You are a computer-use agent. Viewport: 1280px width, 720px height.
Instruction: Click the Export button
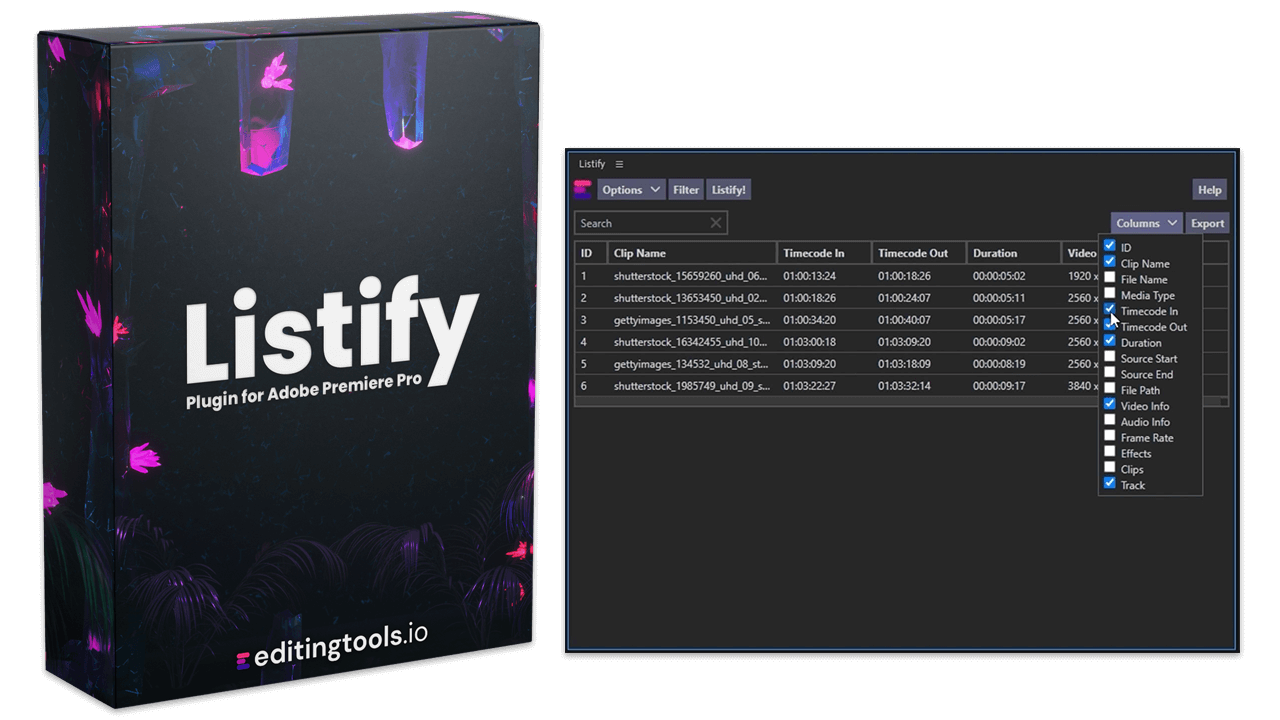[x=1207, y=222]
